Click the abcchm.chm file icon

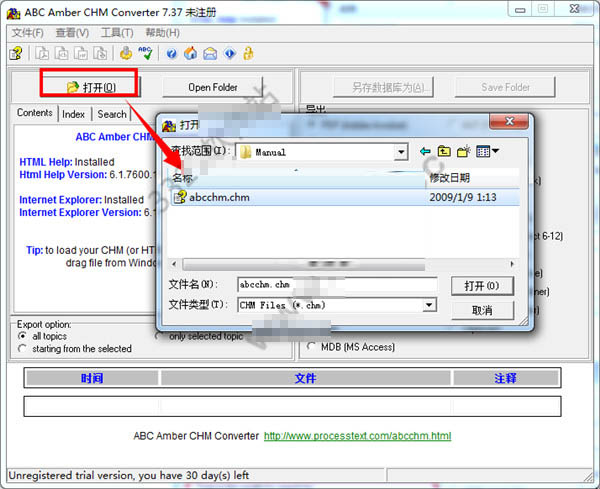180,197
